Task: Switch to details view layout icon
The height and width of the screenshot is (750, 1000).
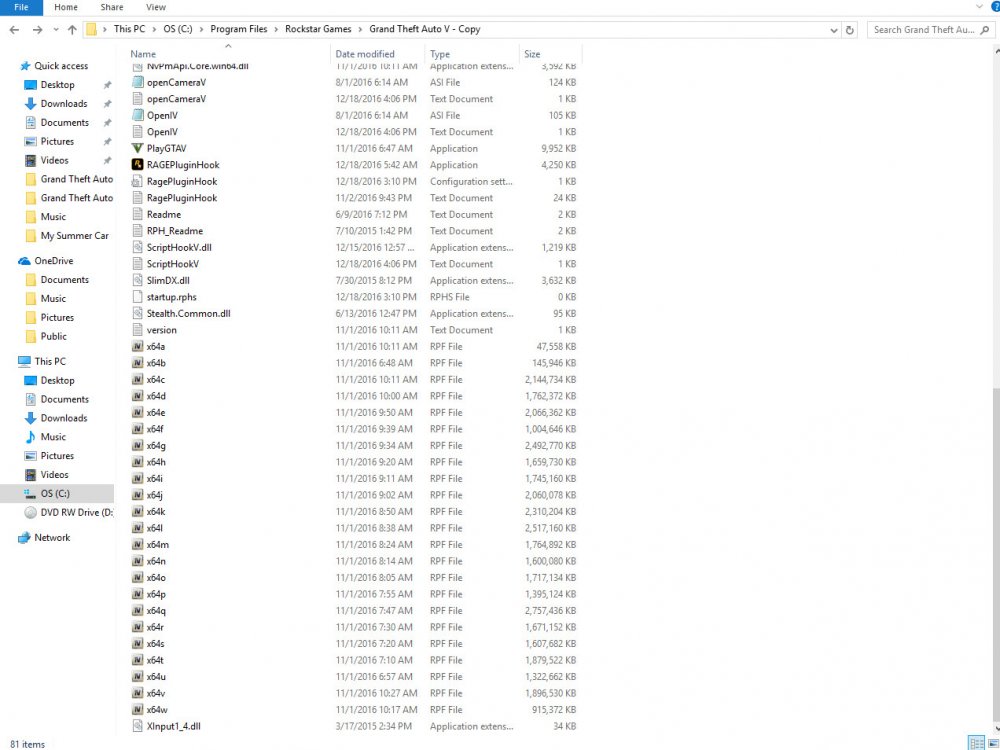Action: (x=976, y=743)
